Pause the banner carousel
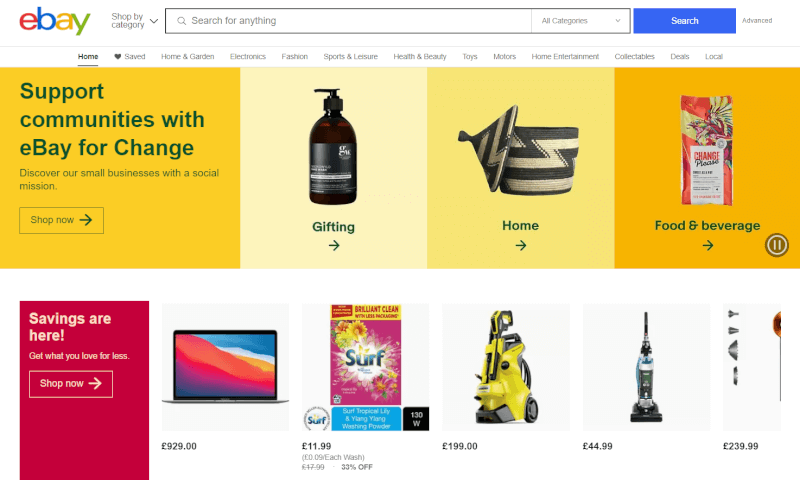Screen dimensions: 800x480 point(777,245)
